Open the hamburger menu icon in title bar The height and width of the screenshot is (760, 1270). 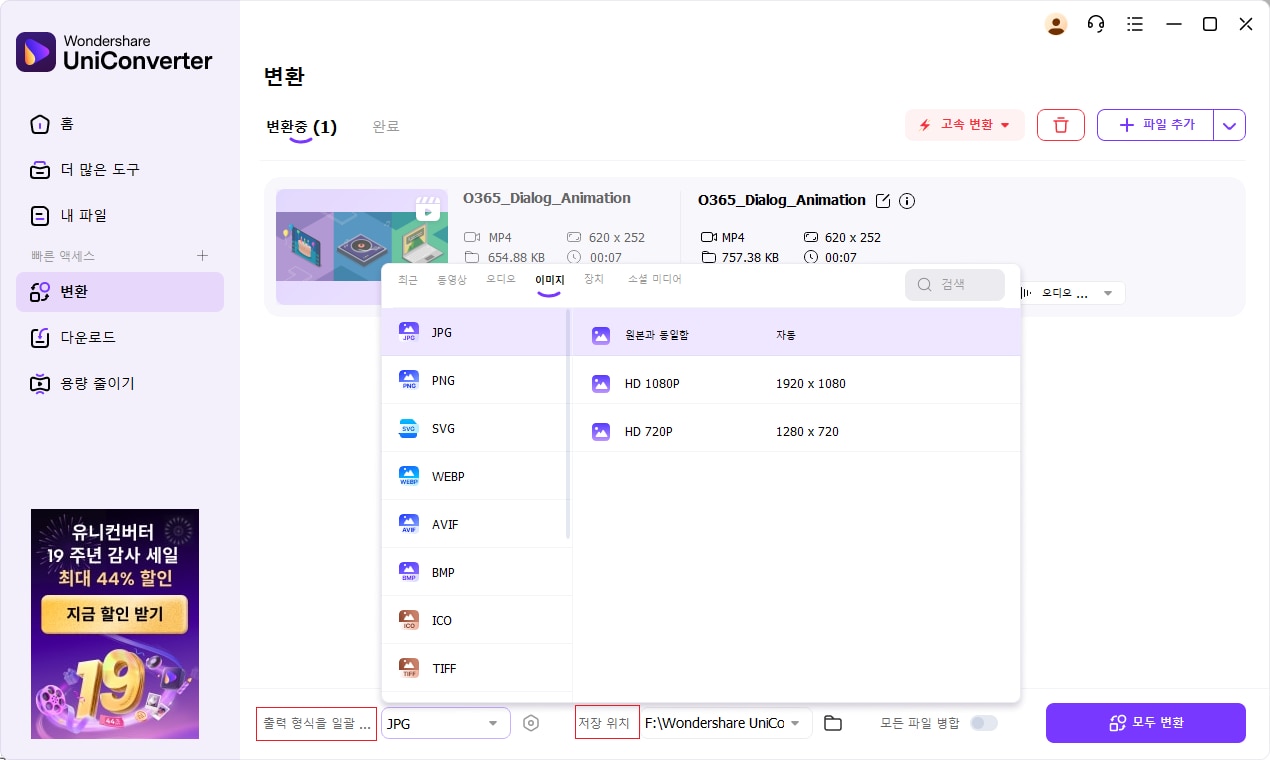point(1134,24)
